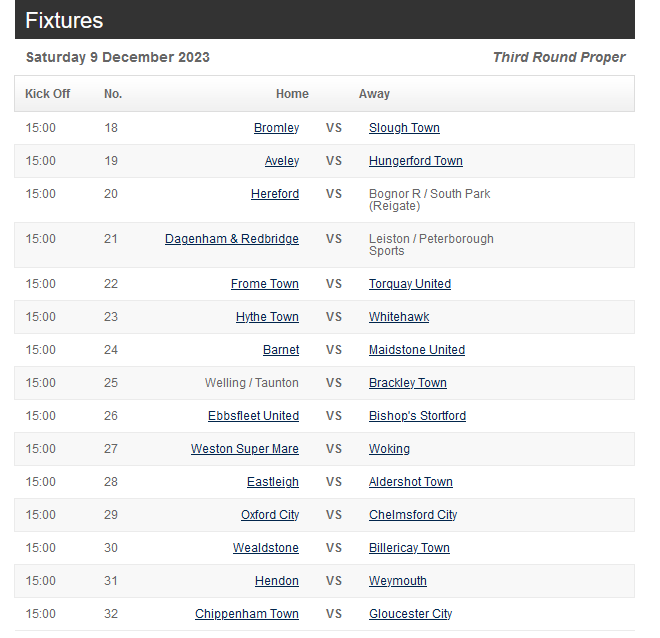Click the Aveley home team link
660x638 pixels.
pos(282,161)
